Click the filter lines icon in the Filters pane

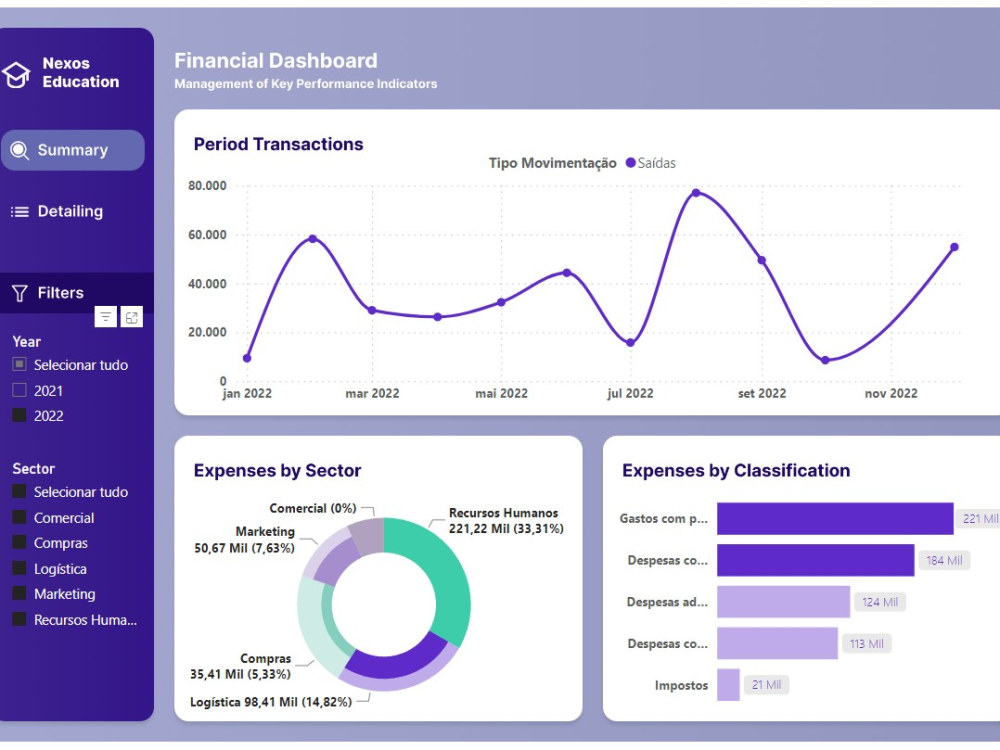105,316
